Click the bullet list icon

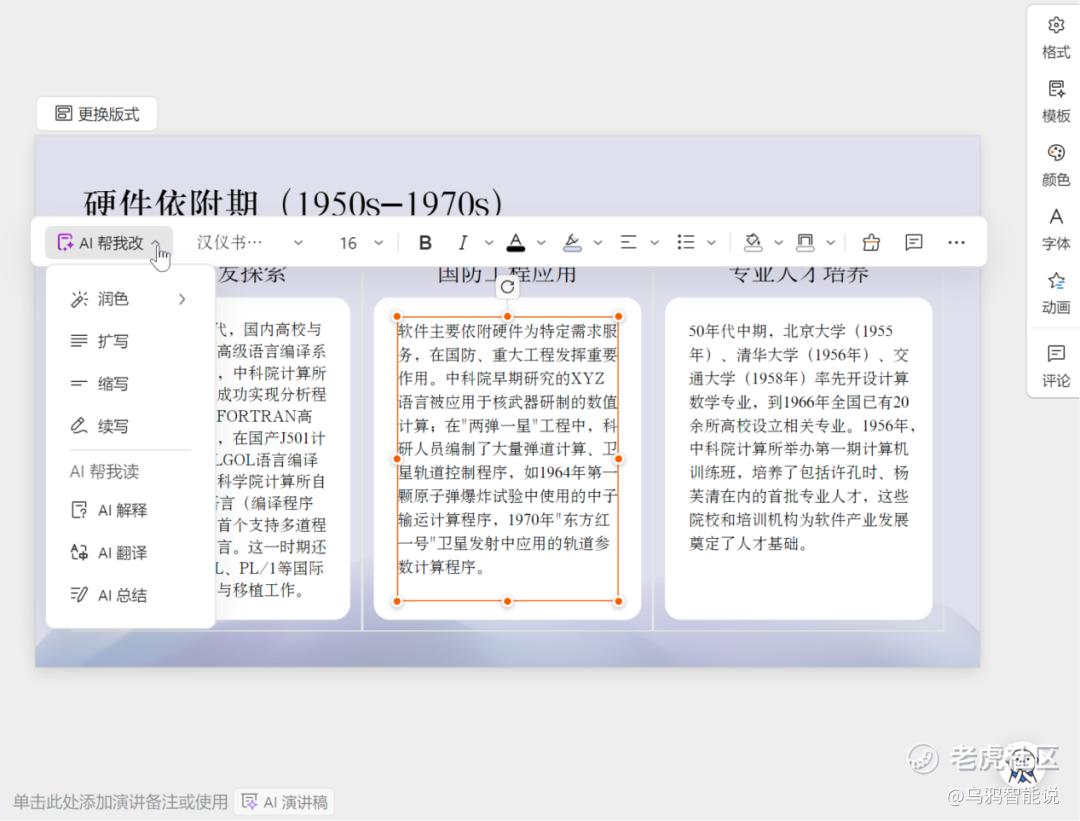tap(685, 242)
